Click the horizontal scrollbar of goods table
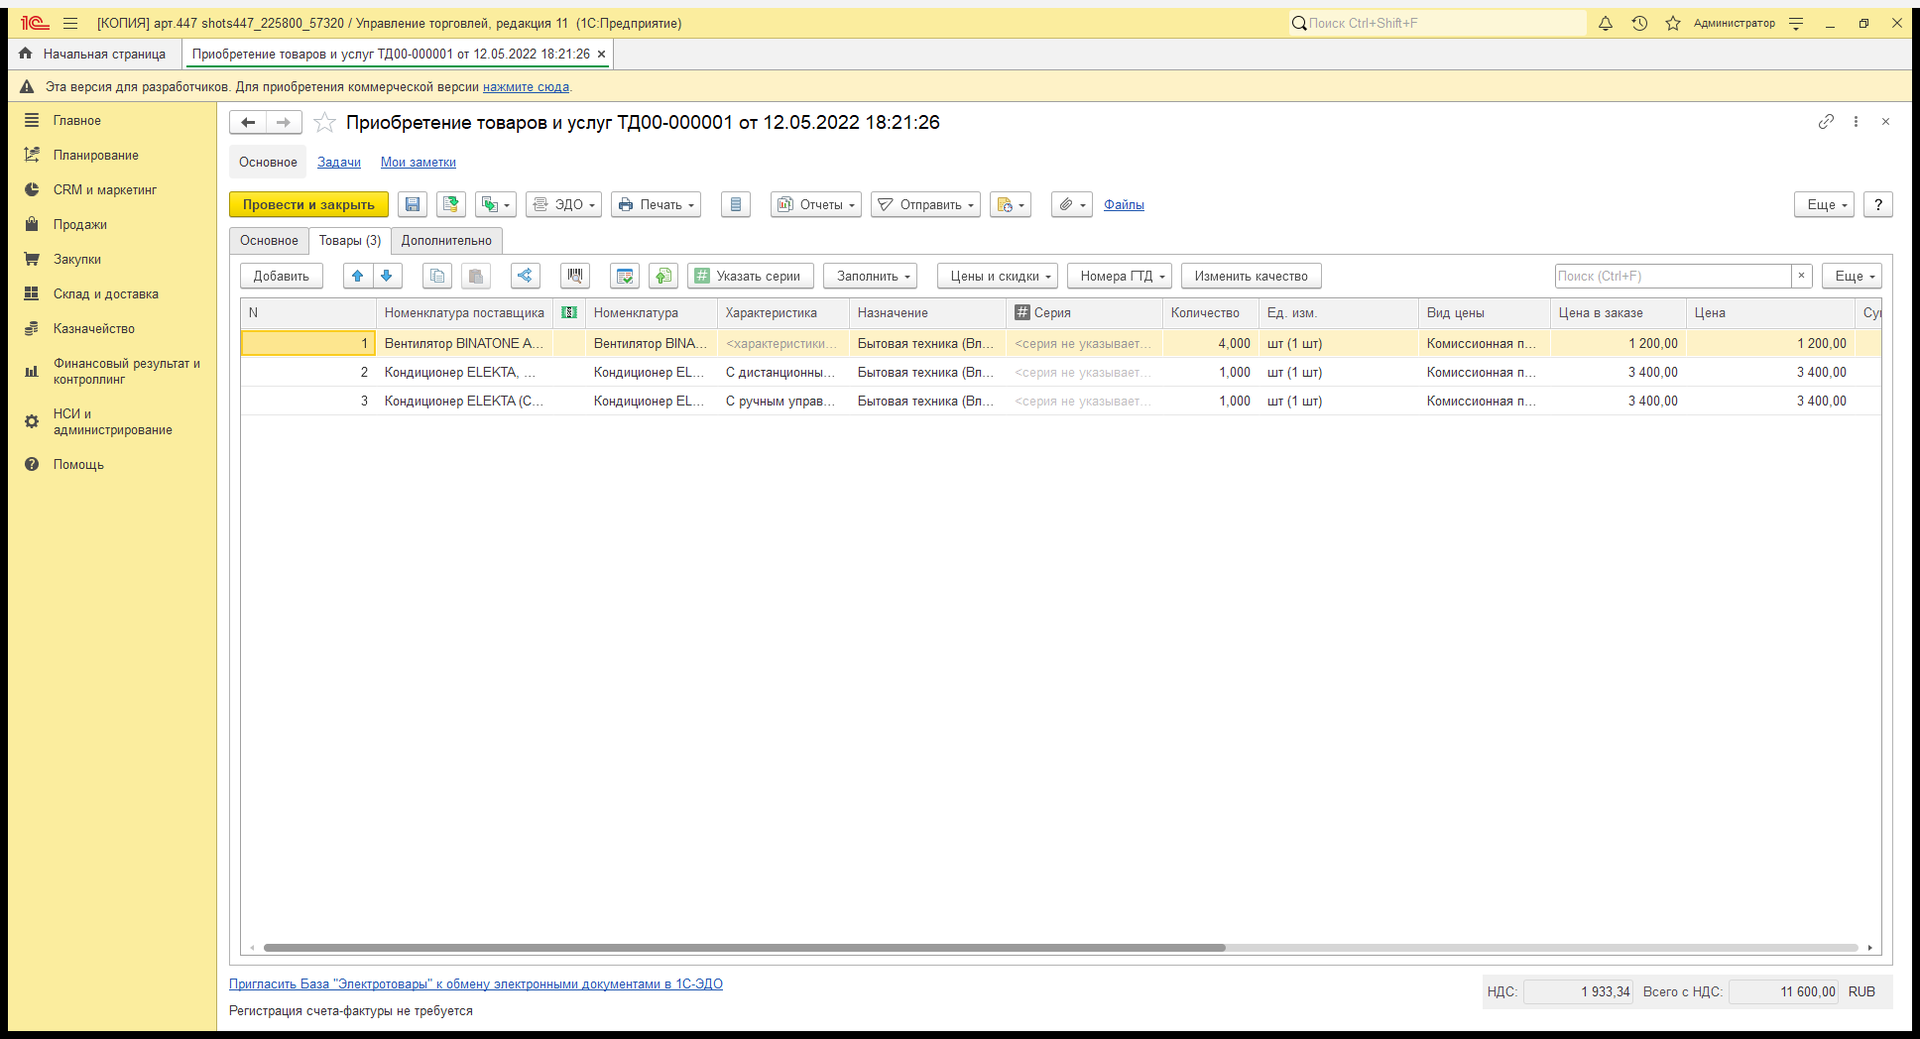The width and height of the screenshot is (1920, 1039). [744, 947]
